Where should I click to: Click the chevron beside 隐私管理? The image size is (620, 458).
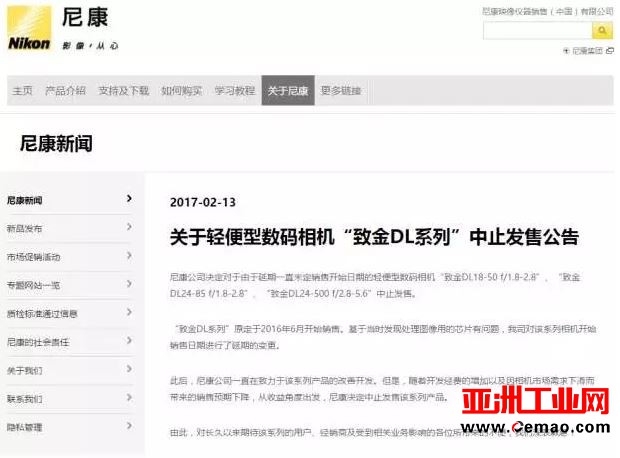(129, 426)
